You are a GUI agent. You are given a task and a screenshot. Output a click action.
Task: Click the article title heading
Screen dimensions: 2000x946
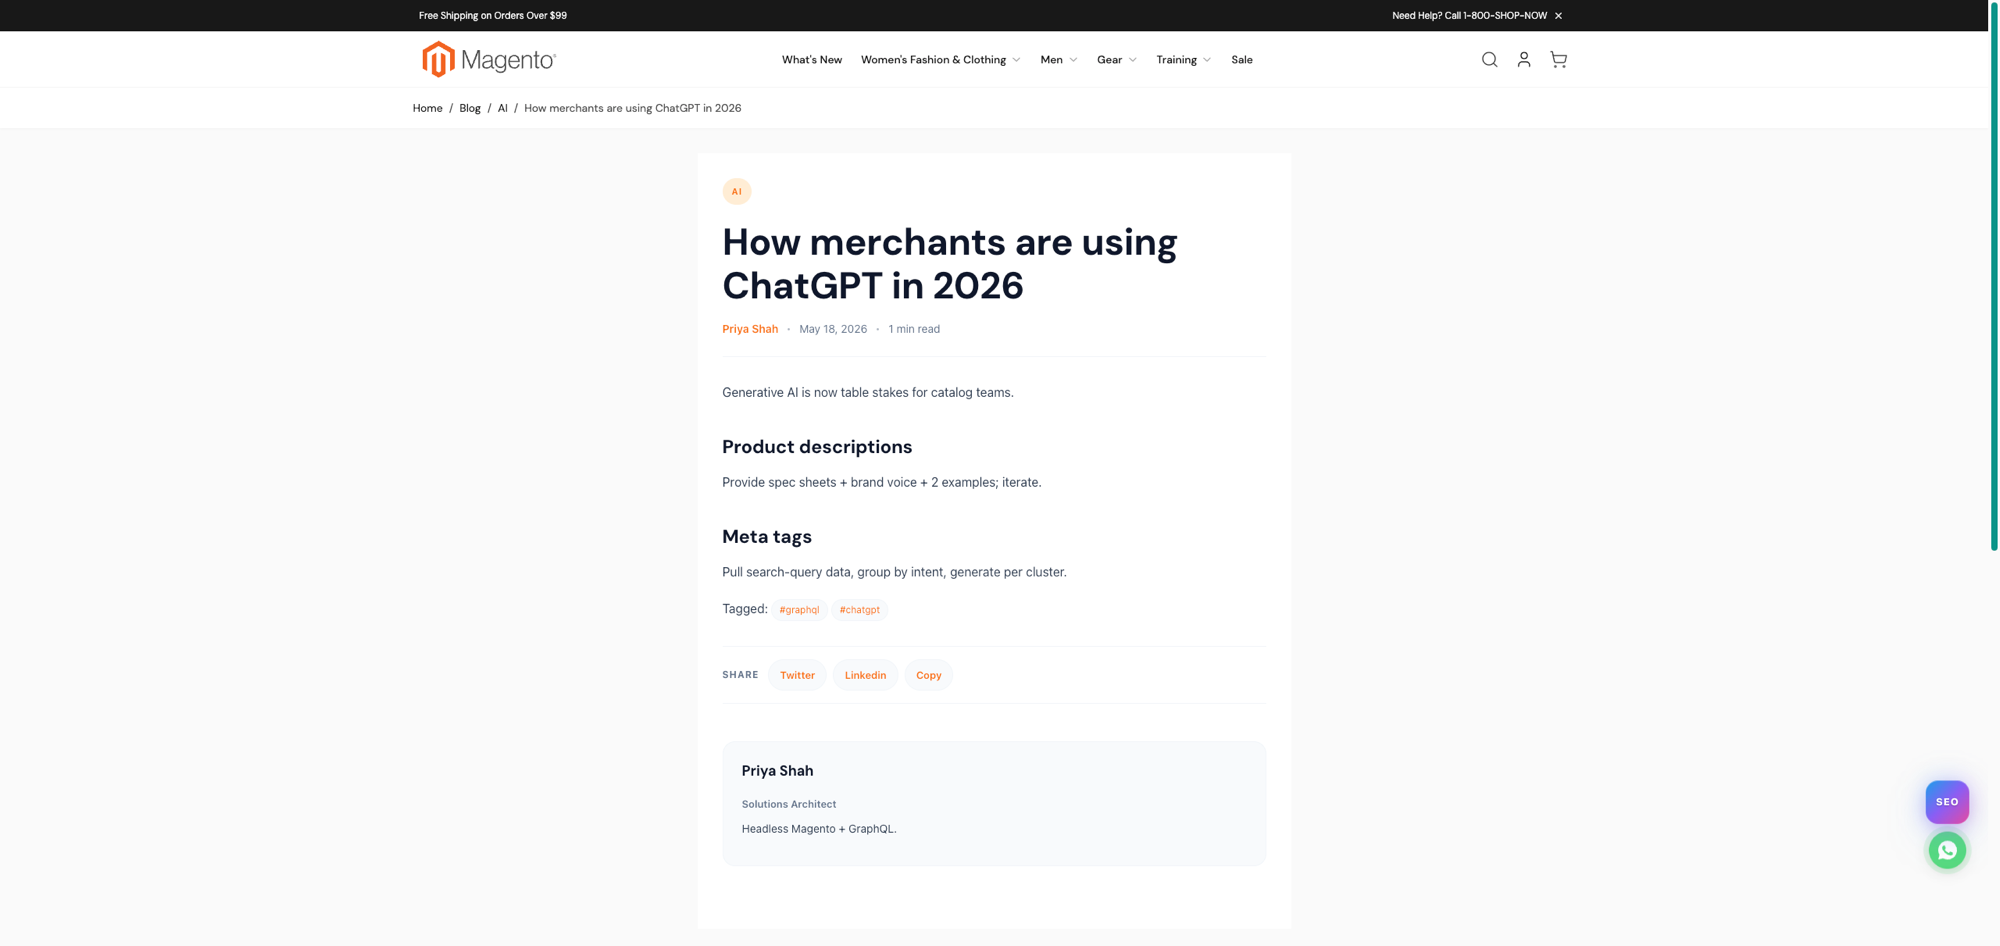click(950, 264)
